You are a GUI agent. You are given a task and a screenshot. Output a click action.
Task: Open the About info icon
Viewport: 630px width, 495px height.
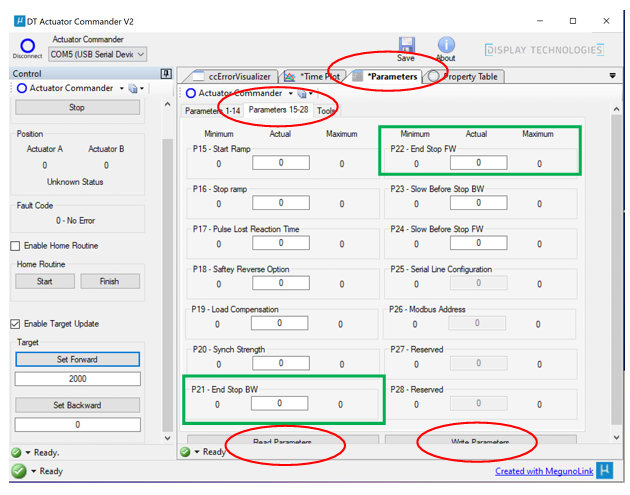tap(446, 45)
